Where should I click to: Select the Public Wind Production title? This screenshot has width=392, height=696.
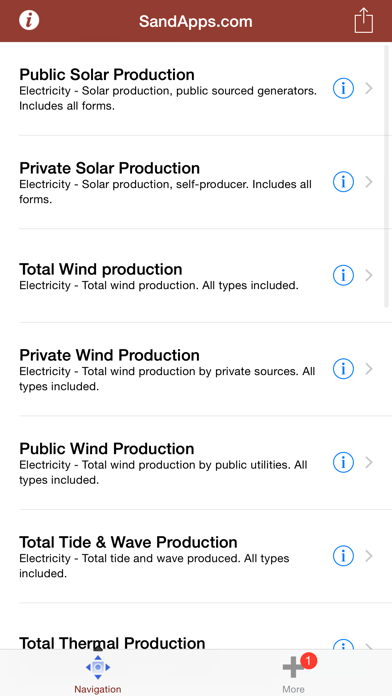pyautogui.click(x=107, y=449)
